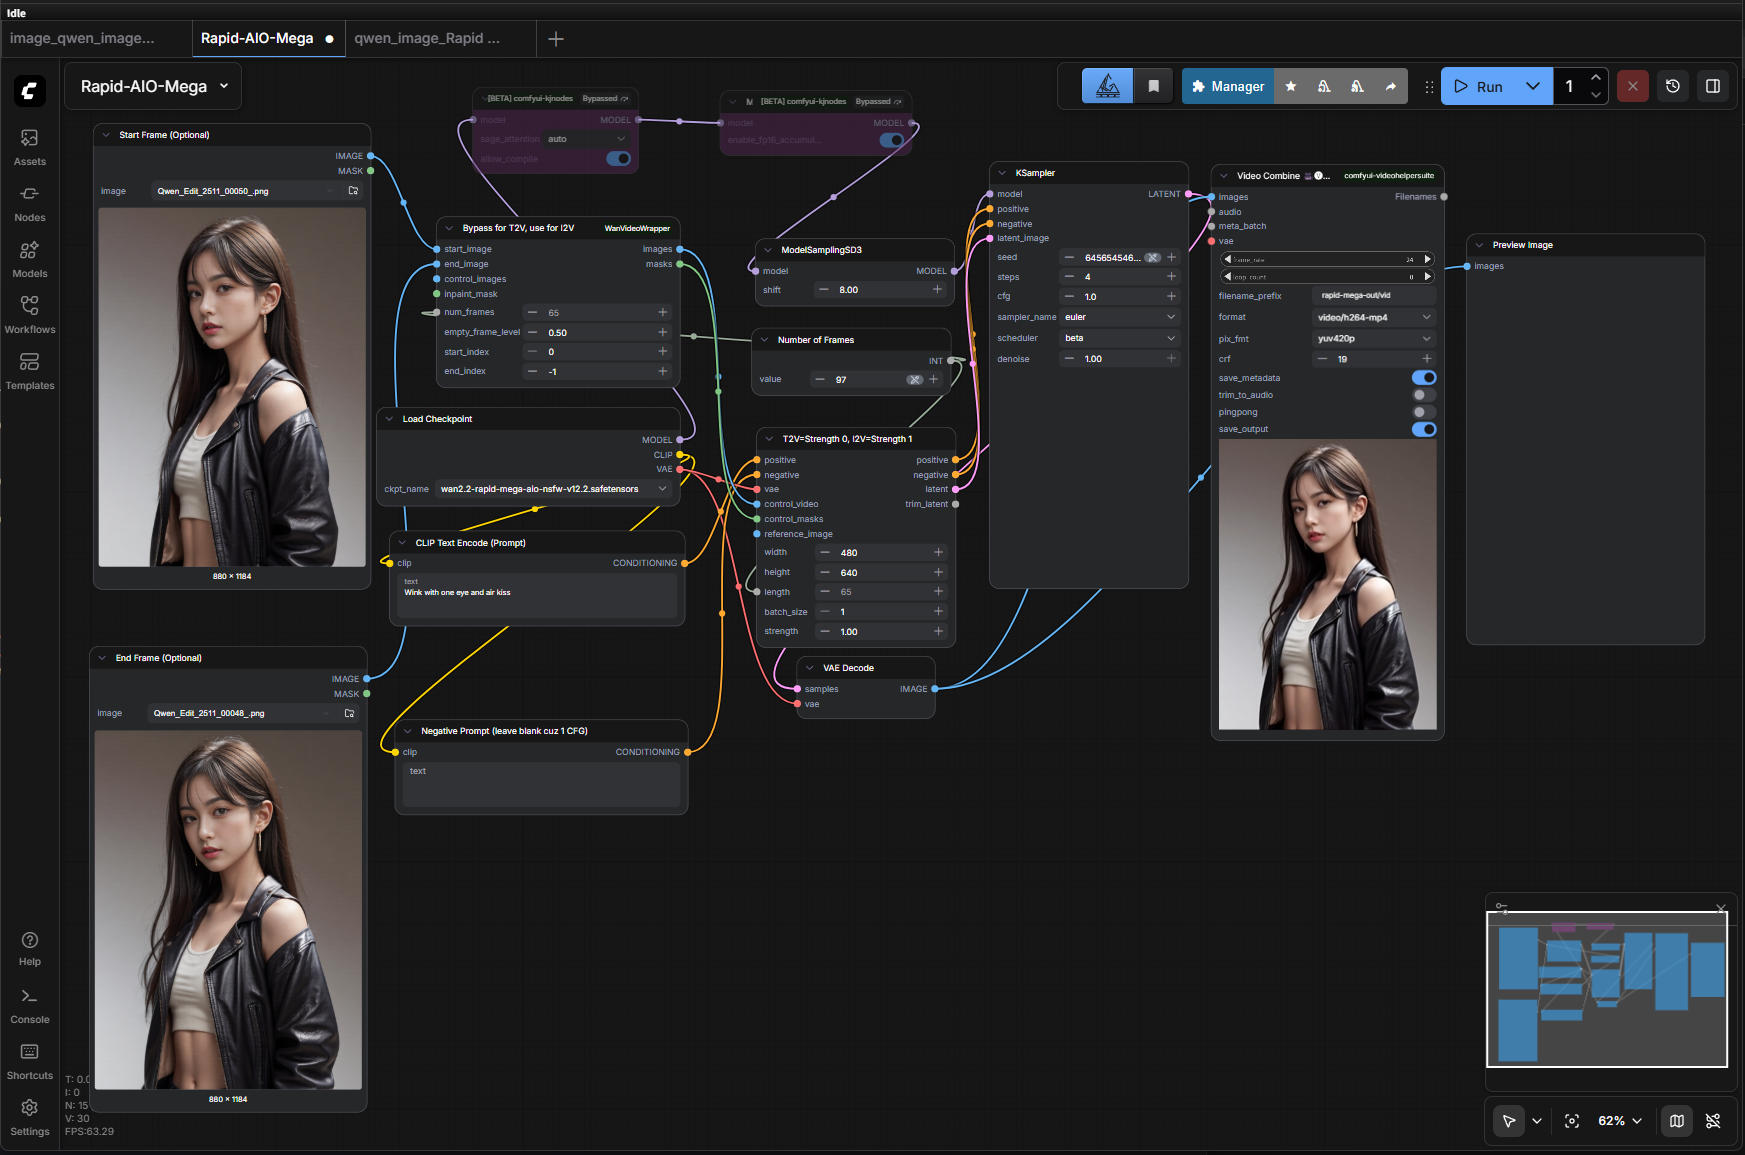Open the Assets sidebar panel

[29, 146]
